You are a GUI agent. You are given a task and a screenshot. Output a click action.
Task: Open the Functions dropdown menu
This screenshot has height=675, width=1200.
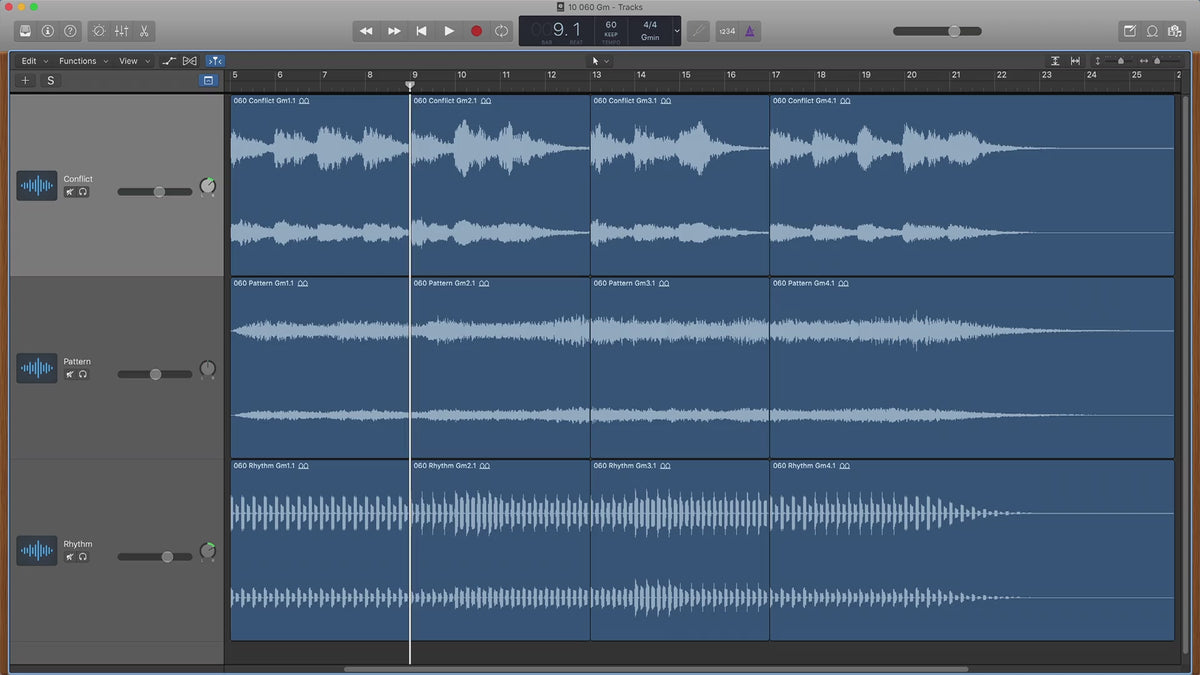(83, 61)
